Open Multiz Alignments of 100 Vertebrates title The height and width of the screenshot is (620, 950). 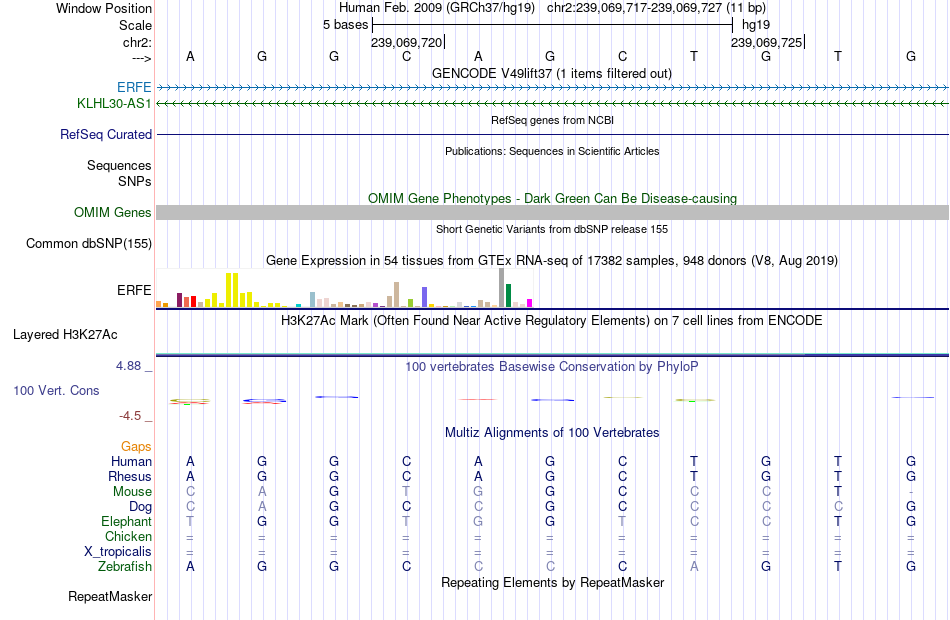pos(552,433)
